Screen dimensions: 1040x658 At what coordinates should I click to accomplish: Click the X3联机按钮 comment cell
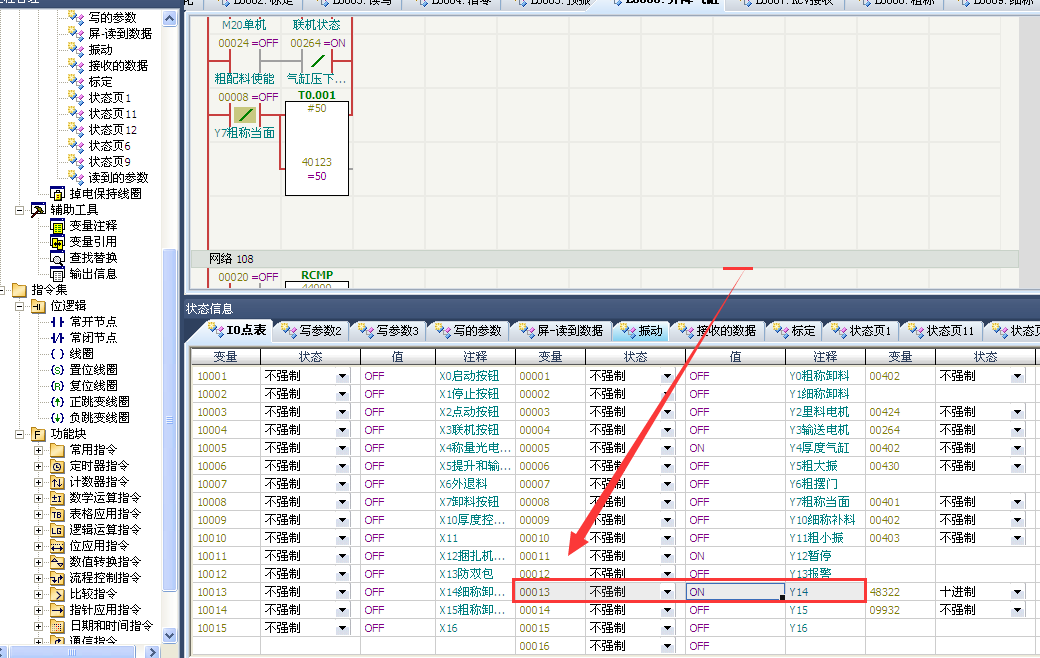click(474, 430)
